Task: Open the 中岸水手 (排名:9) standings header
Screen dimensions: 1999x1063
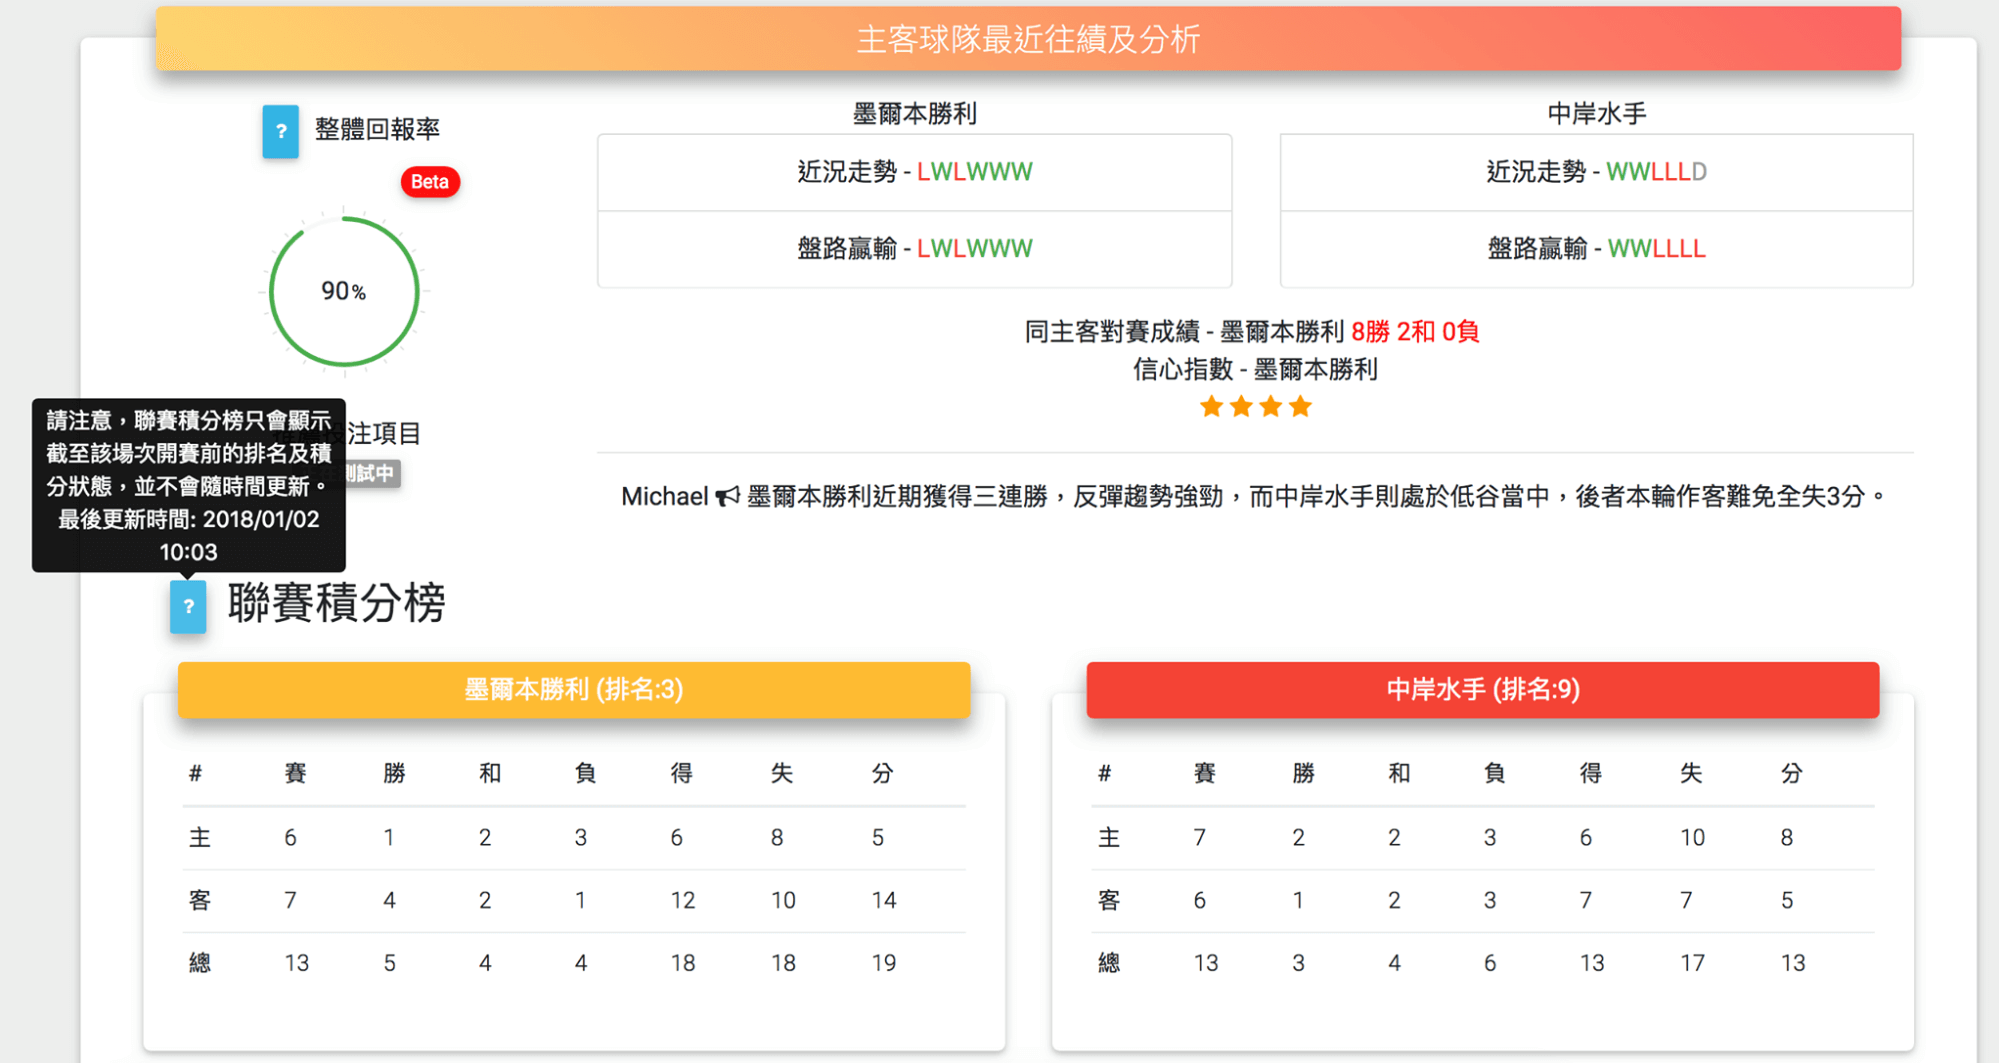Action: 1483,689
